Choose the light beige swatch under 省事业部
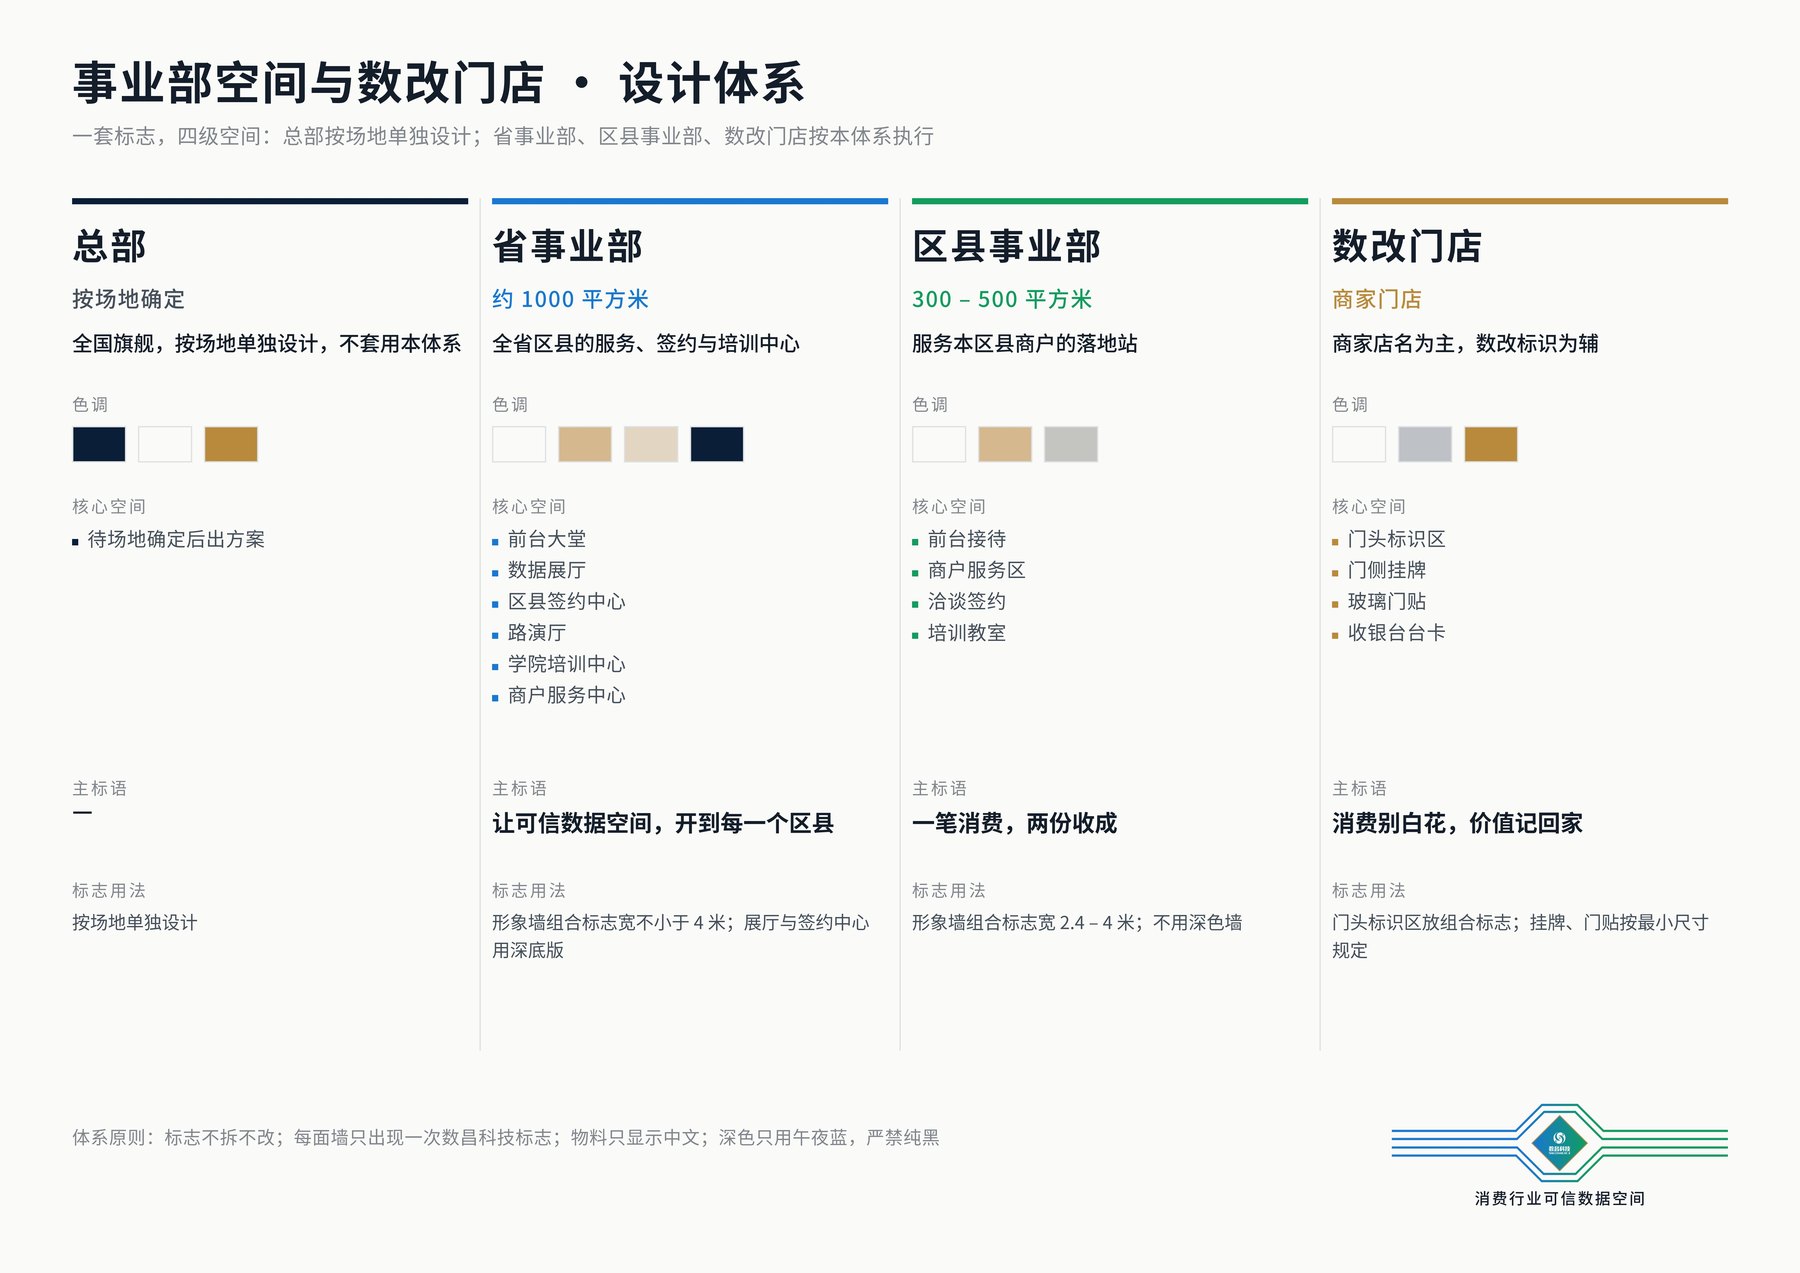This screenshot has width=1800, height=1273. tap(651, 444)
